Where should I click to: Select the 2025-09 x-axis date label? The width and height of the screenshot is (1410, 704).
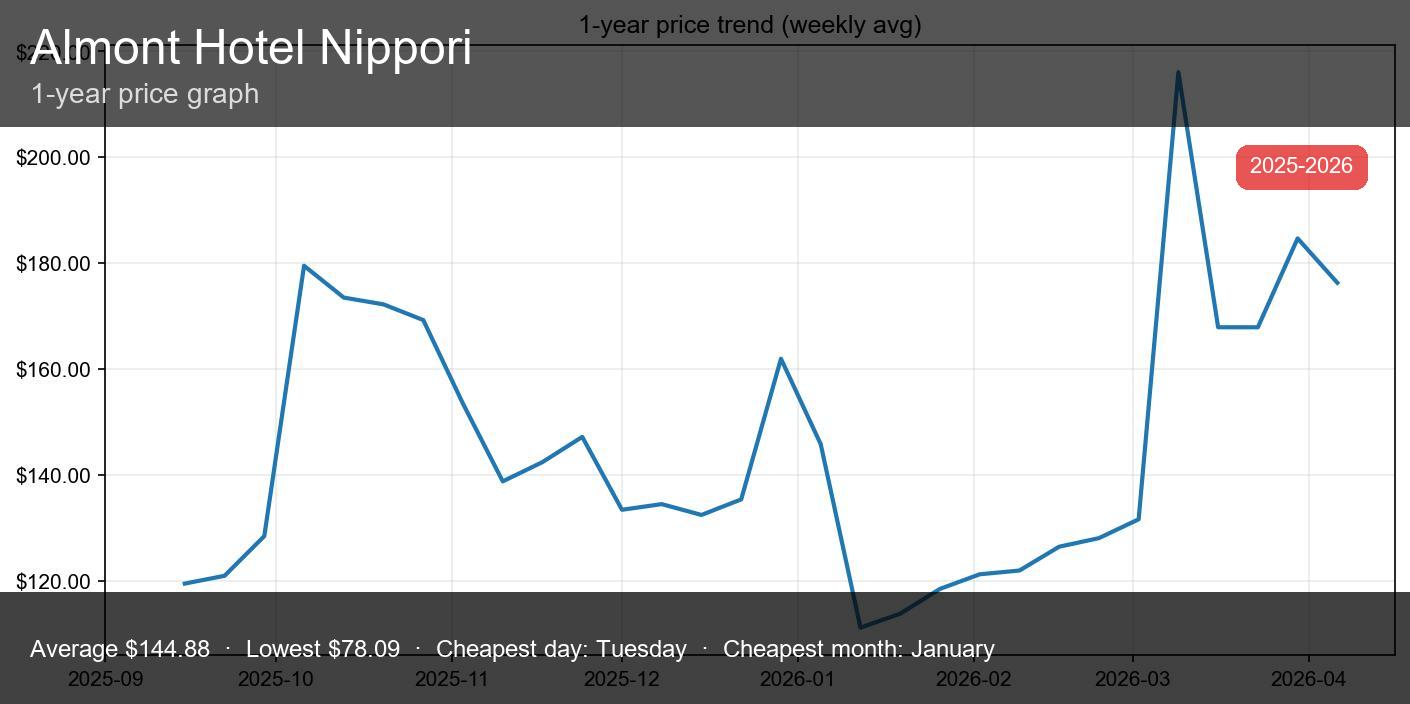(x=105, y=679)
